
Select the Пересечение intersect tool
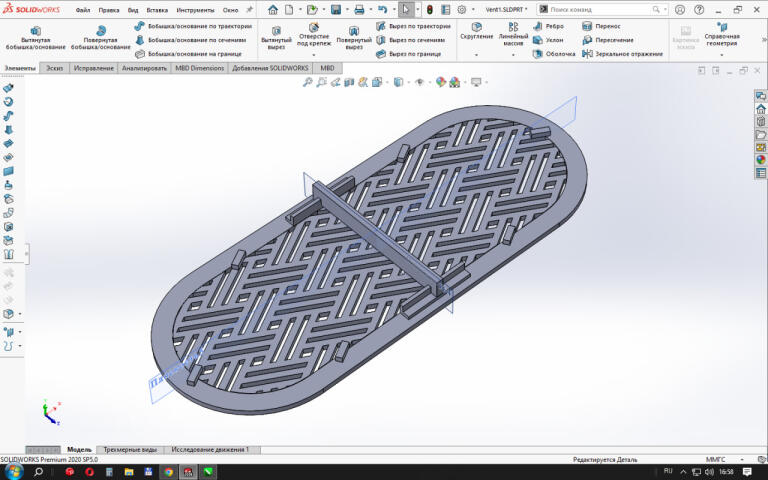click(x=607, y=40)
